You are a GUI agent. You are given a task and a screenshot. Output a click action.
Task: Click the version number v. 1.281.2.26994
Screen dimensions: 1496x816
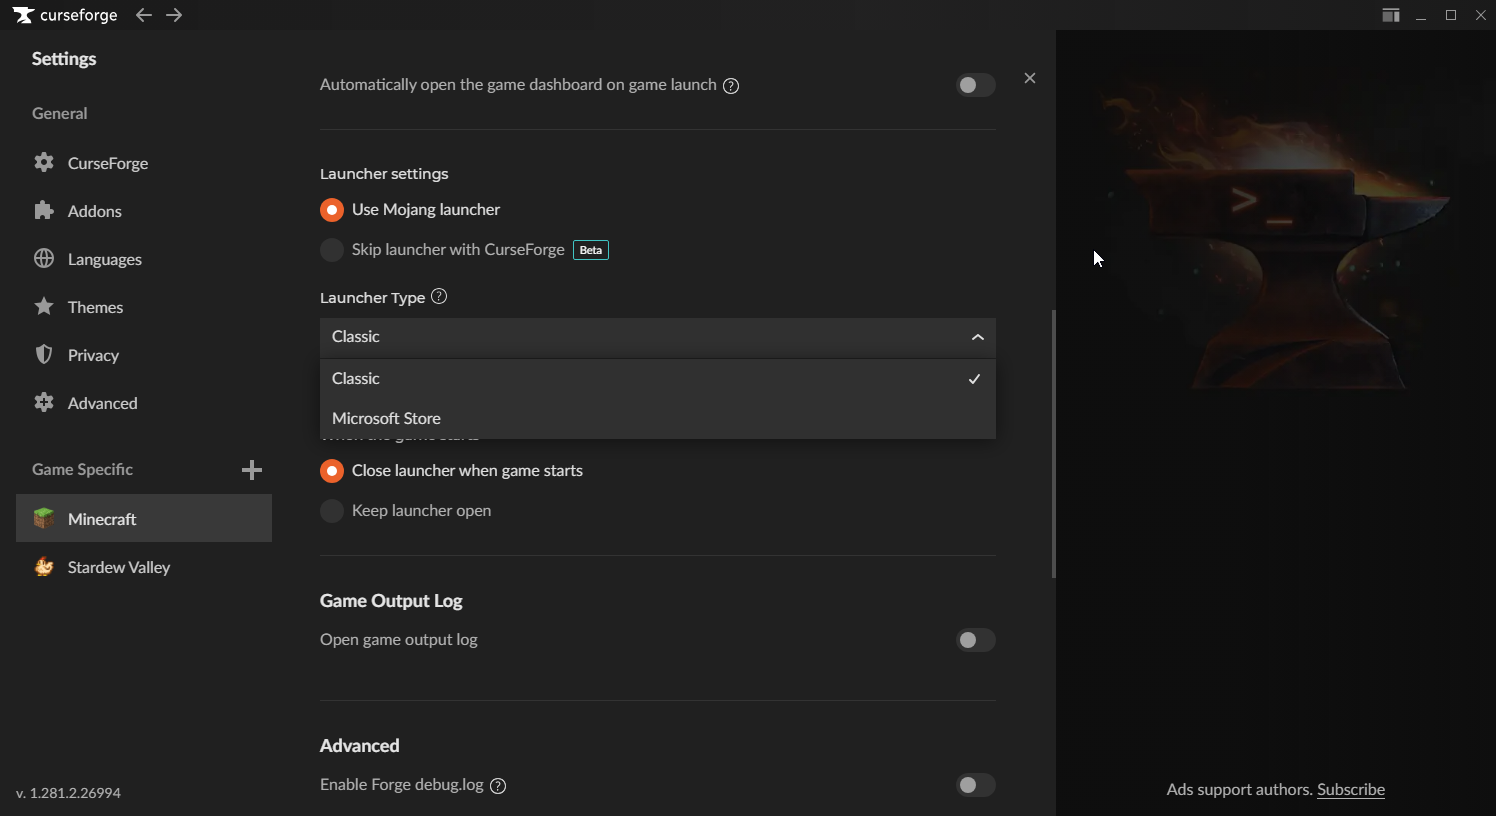pos(69,793)
